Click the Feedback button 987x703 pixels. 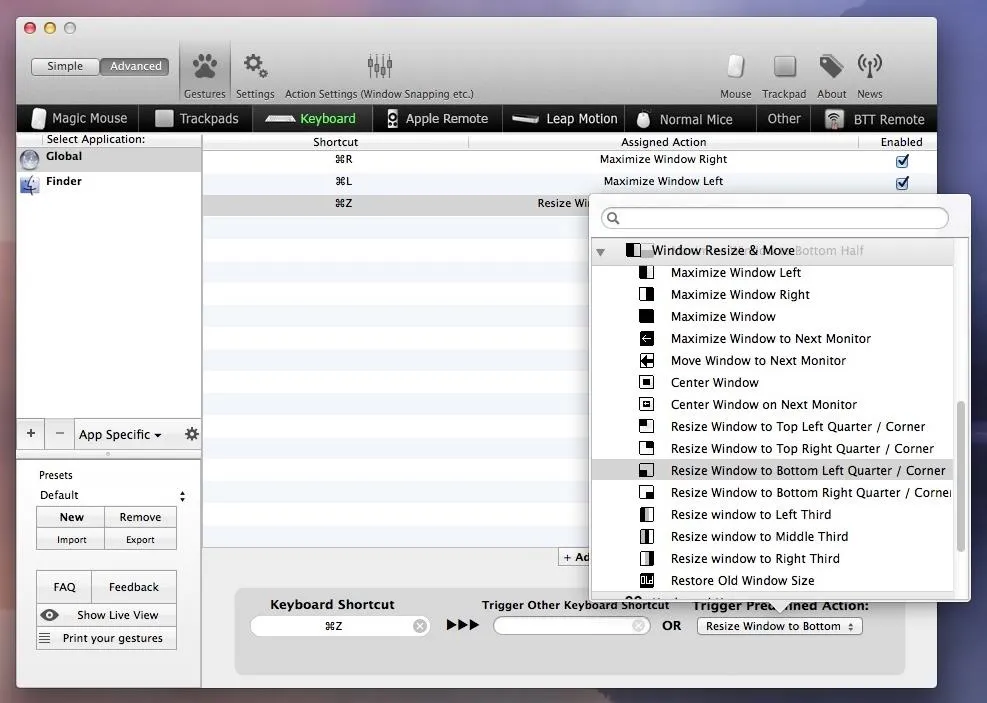(133, 587)
